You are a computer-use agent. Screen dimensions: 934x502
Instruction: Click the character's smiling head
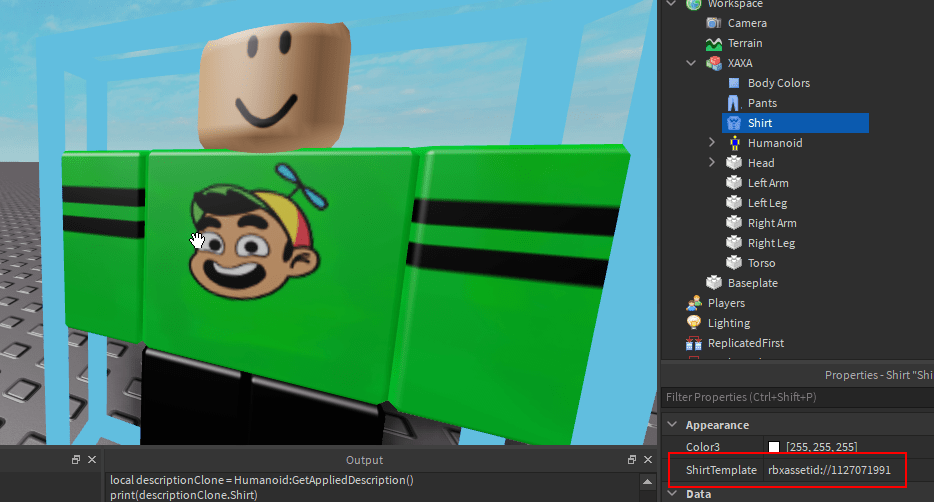274,86
